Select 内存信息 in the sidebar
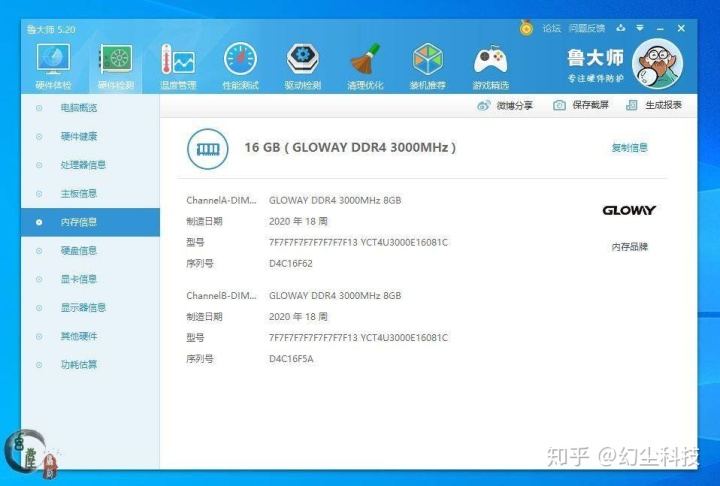 [x=90, y=222]
